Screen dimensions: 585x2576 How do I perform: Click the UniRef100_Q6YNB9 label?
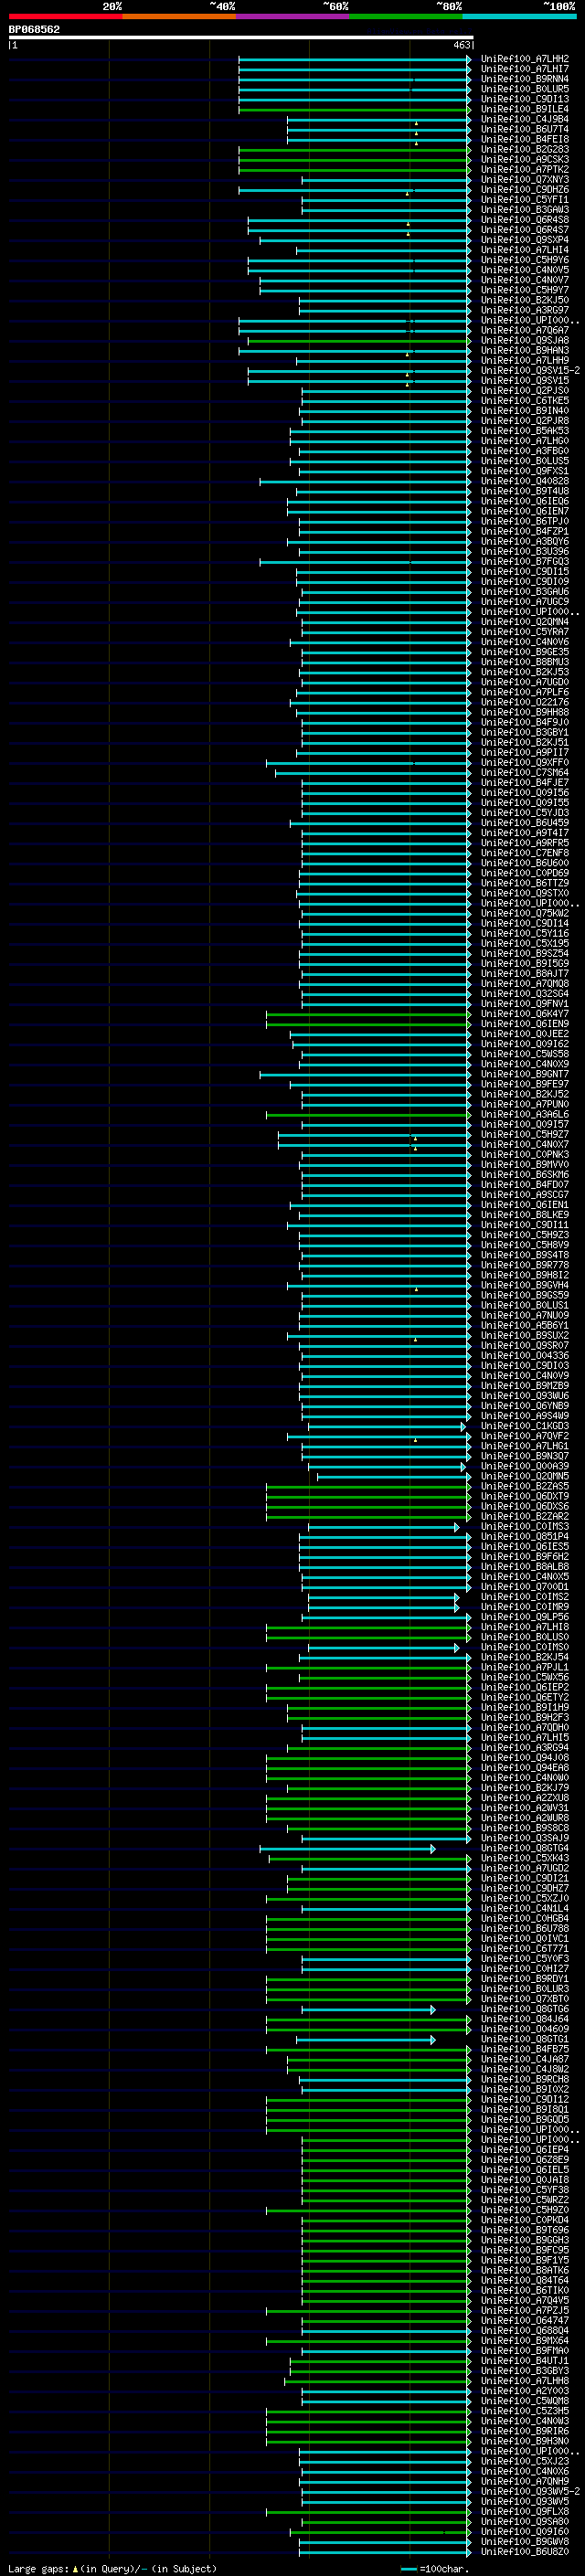click(525, 1406)
